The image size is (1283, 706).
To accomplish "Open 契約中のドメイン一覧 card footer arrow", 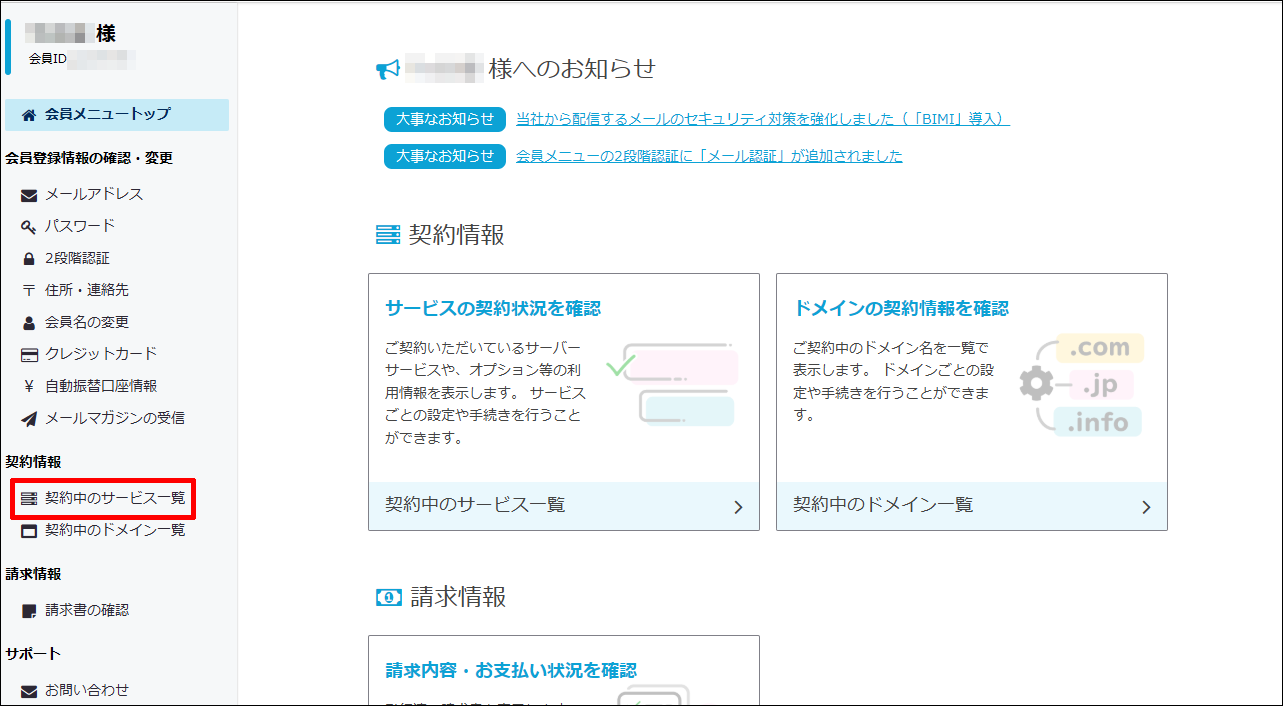I will point(1146,507).
